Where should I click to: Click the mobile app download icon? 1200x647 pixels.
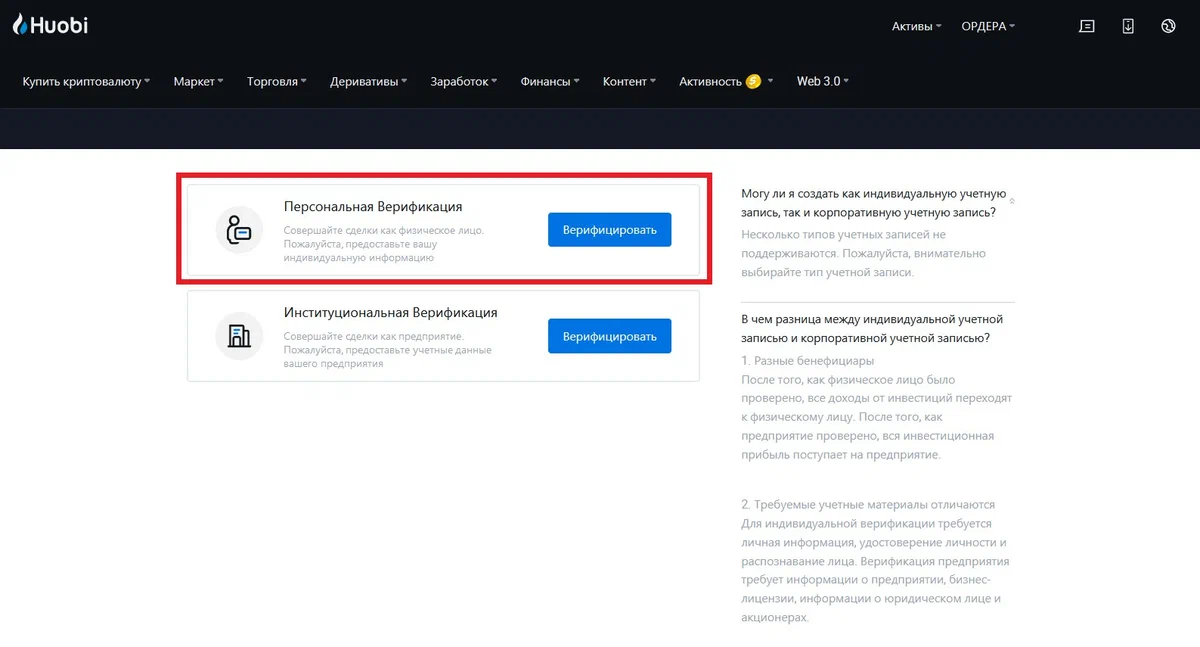click(1128, 27)
